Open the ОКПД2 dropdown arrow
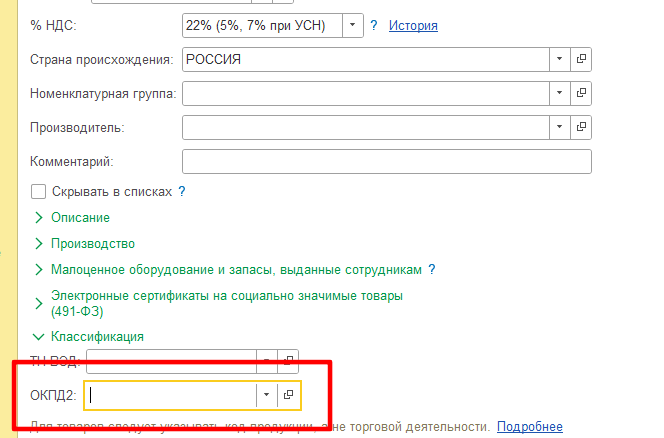The image size is (664, 438). [266, 395]
